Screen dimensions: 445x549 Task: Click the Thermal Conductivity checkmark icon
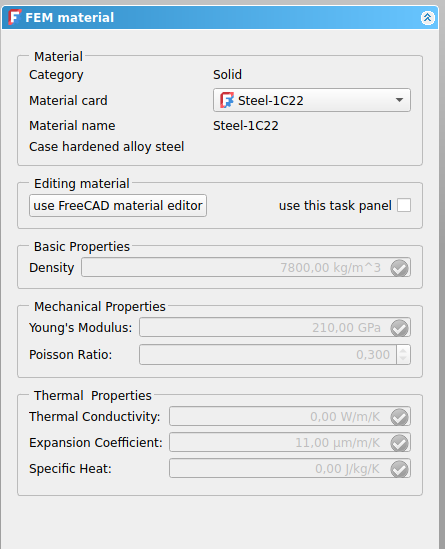[x=399, y=417]
